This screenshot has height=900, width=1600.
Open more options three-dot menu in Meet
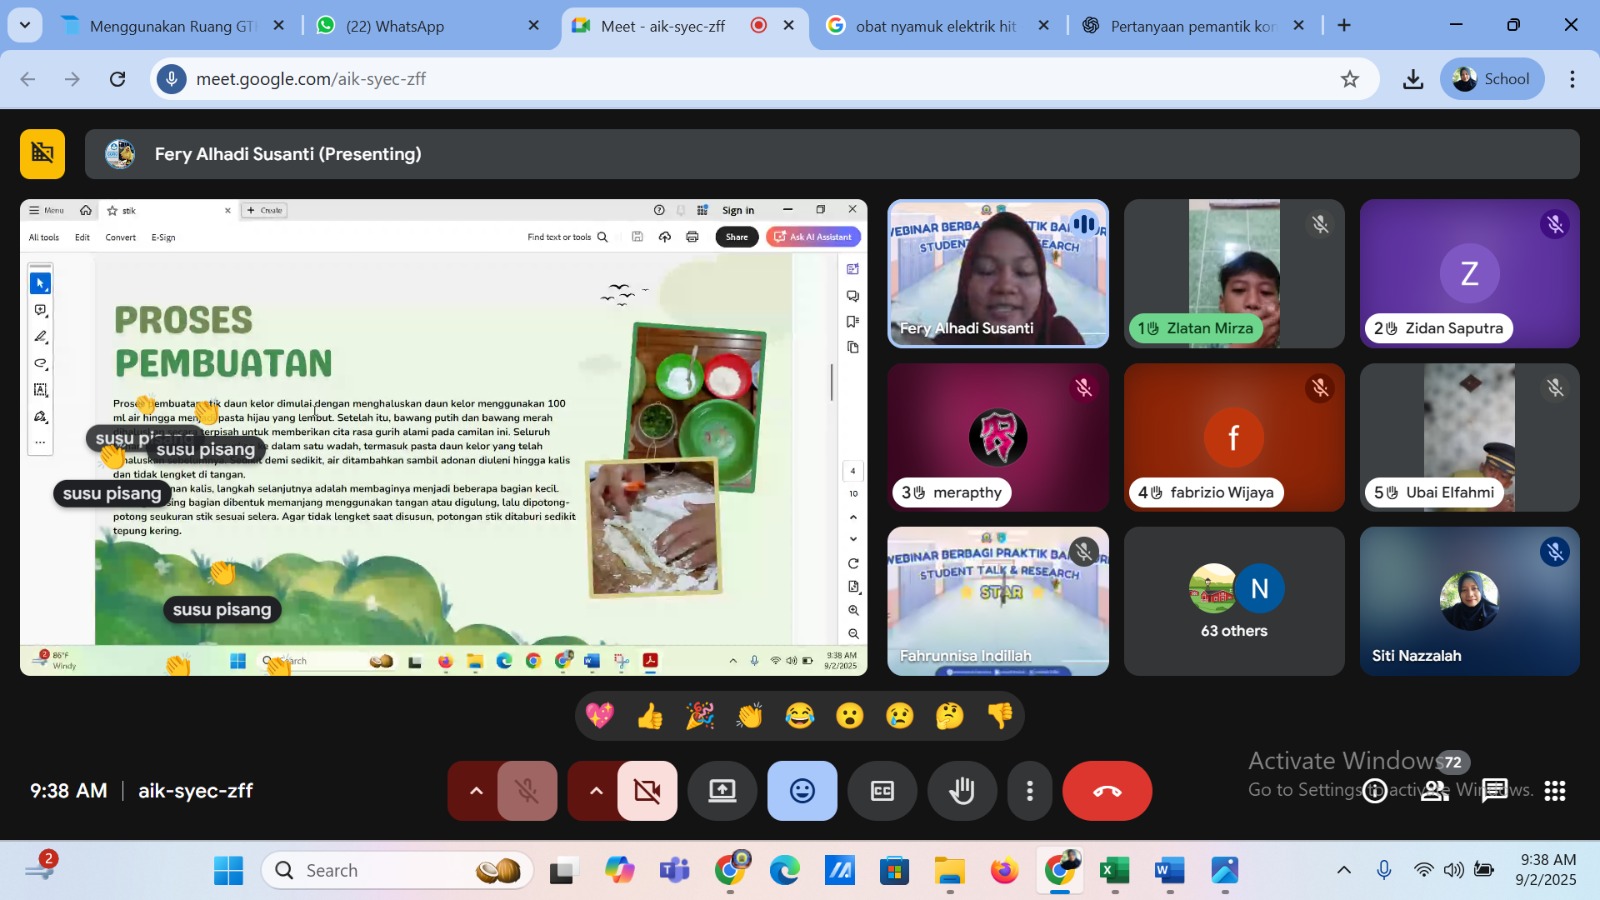(x=1029, y=791)
